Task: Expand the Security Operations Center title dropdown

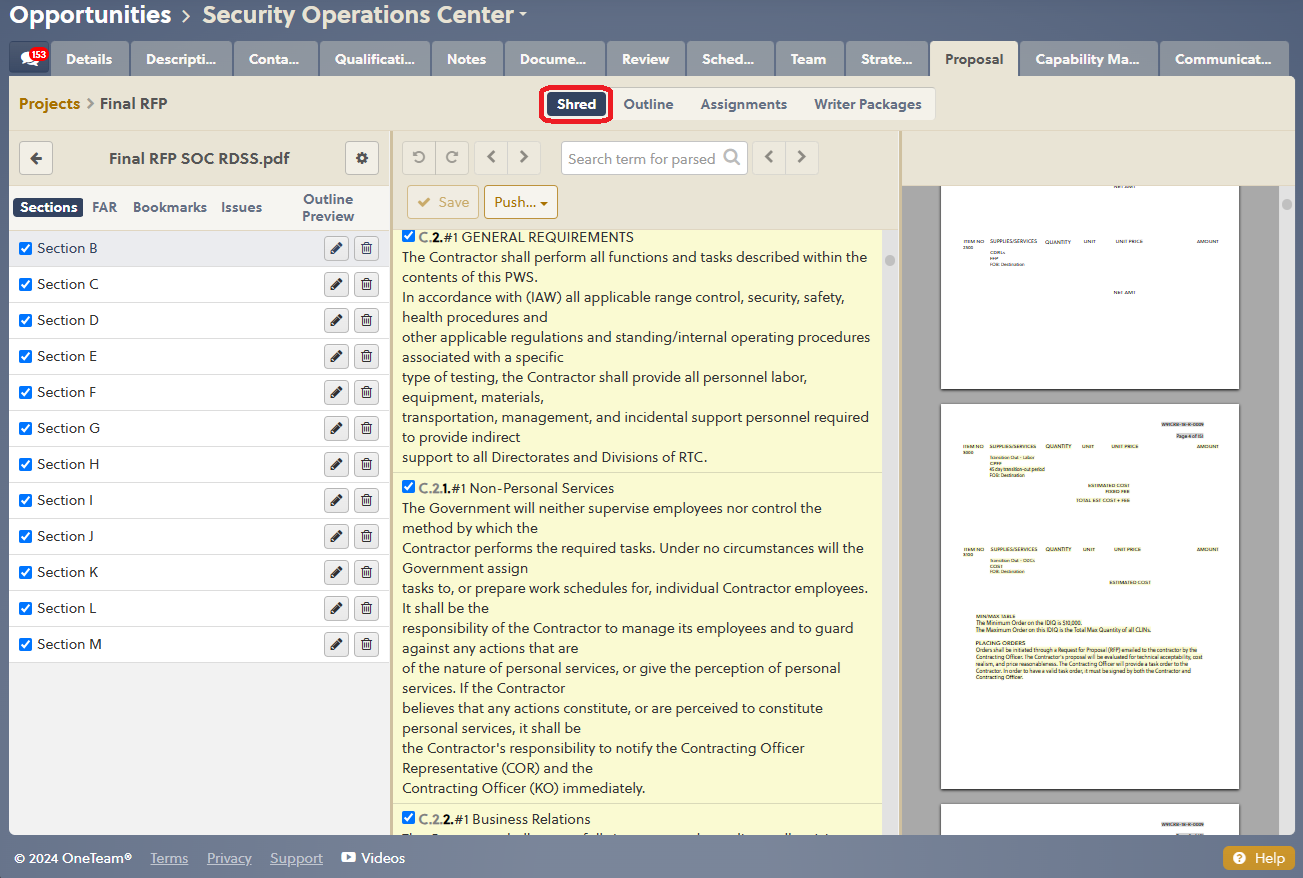Action: pyautogui.click(x=523, y=16)
